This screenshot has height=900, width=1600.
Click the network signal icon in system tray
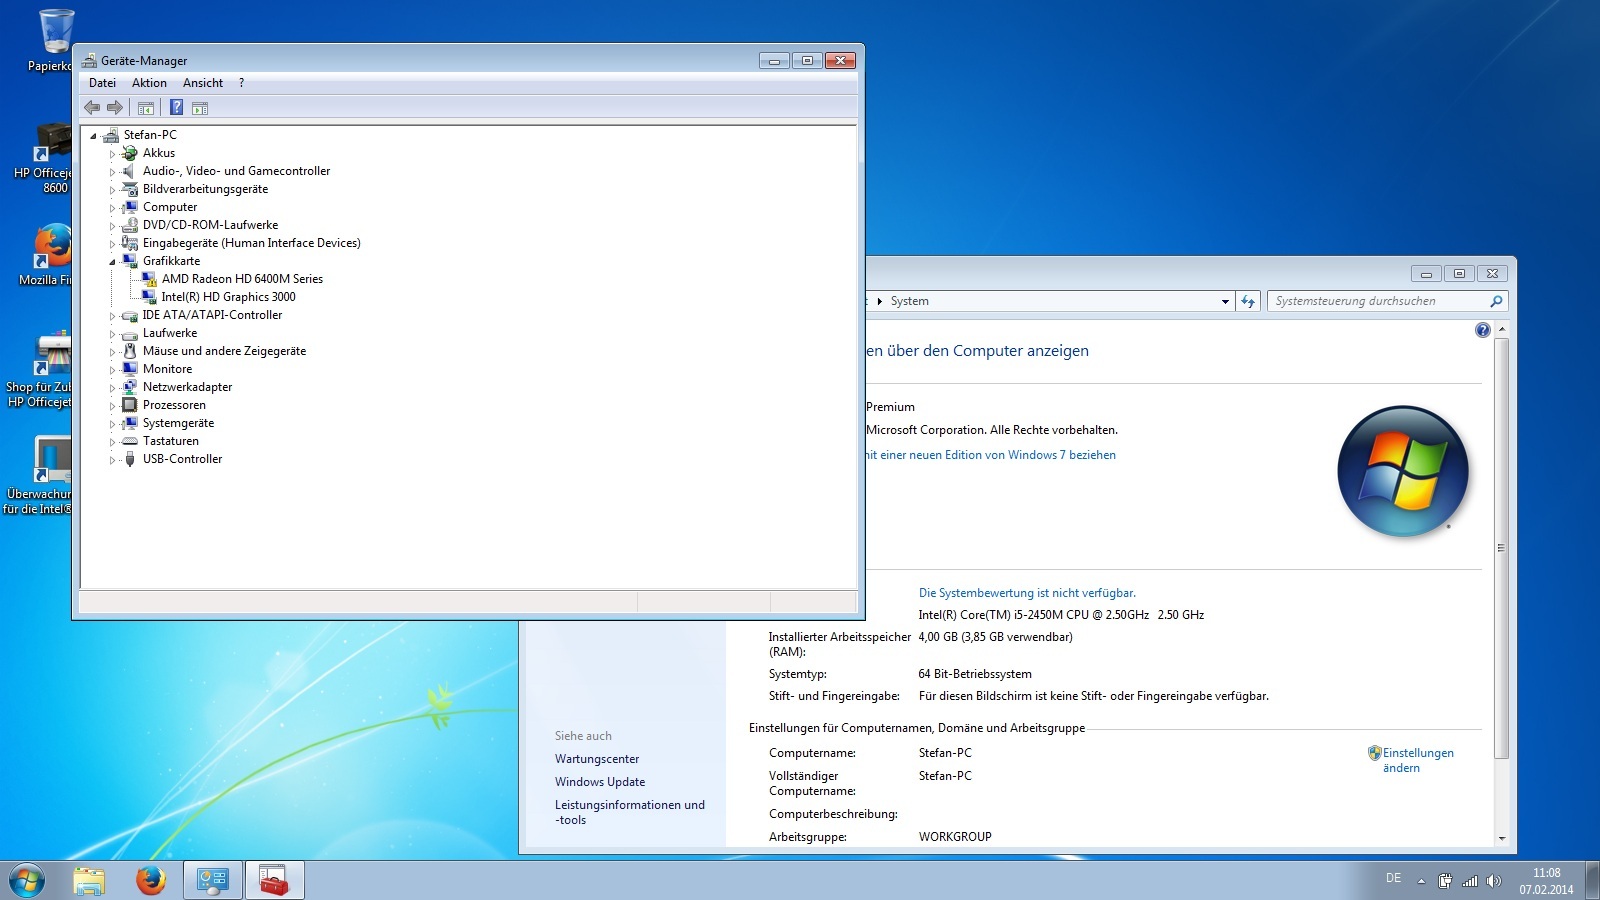(1469, 881)
